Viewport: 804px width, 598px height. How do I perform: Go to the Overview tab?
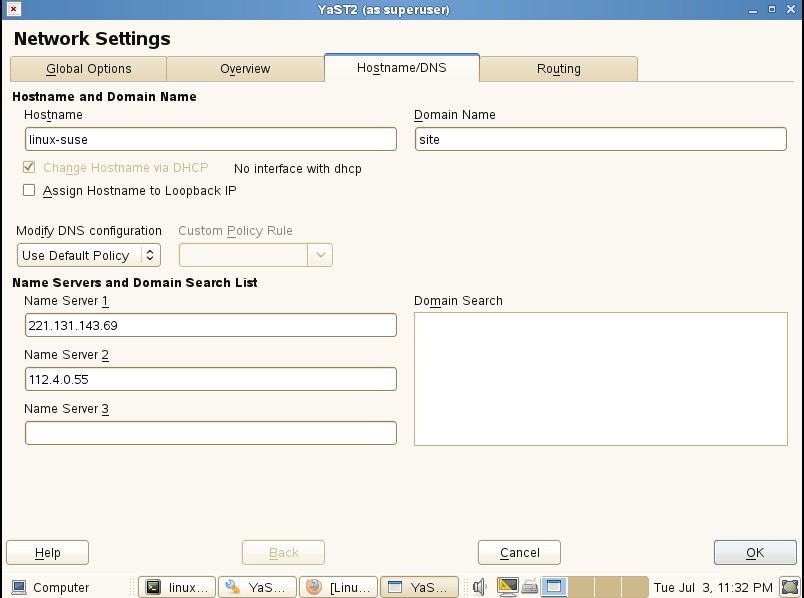[x=245, y=69]
